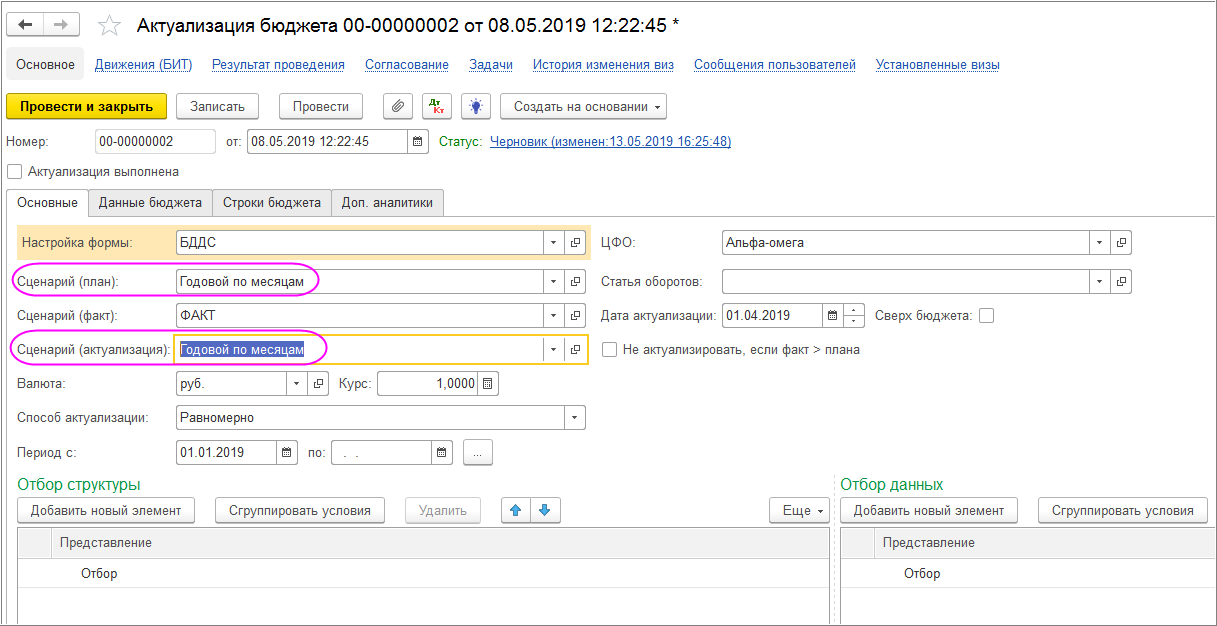This screenshot has width=1217, height=626.
Task: Click the Курс value field
Action: 427,384
